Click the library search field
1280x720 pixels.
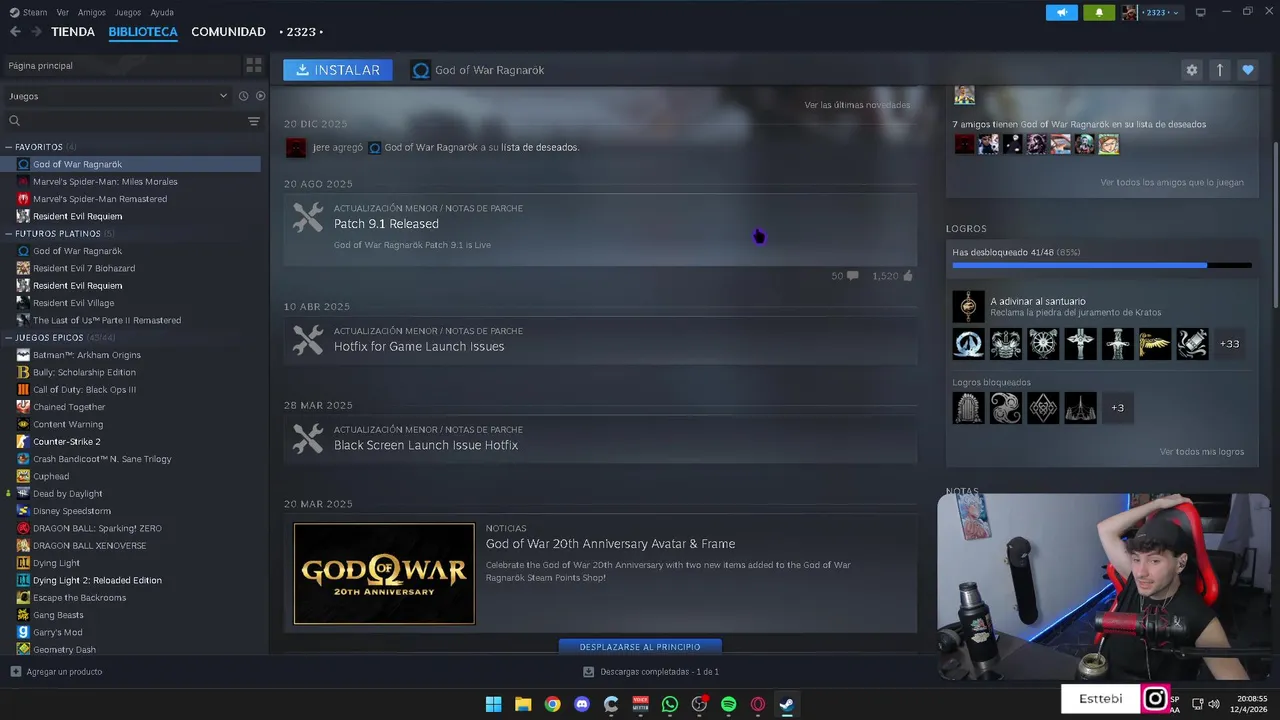tap(125, 121)
